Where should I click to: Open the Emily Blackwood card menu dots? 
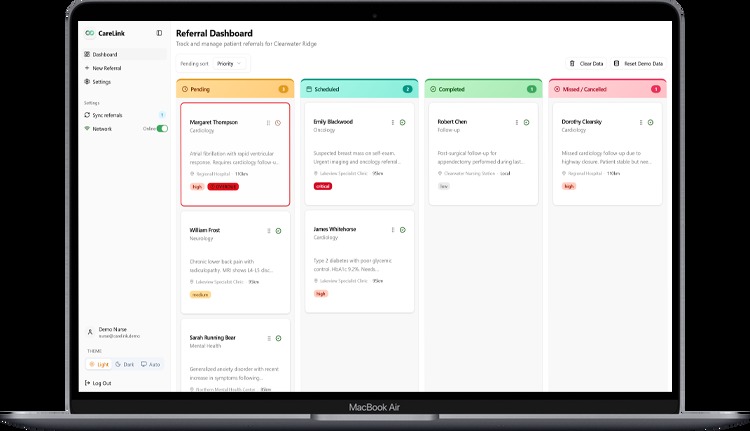[393, 122]
